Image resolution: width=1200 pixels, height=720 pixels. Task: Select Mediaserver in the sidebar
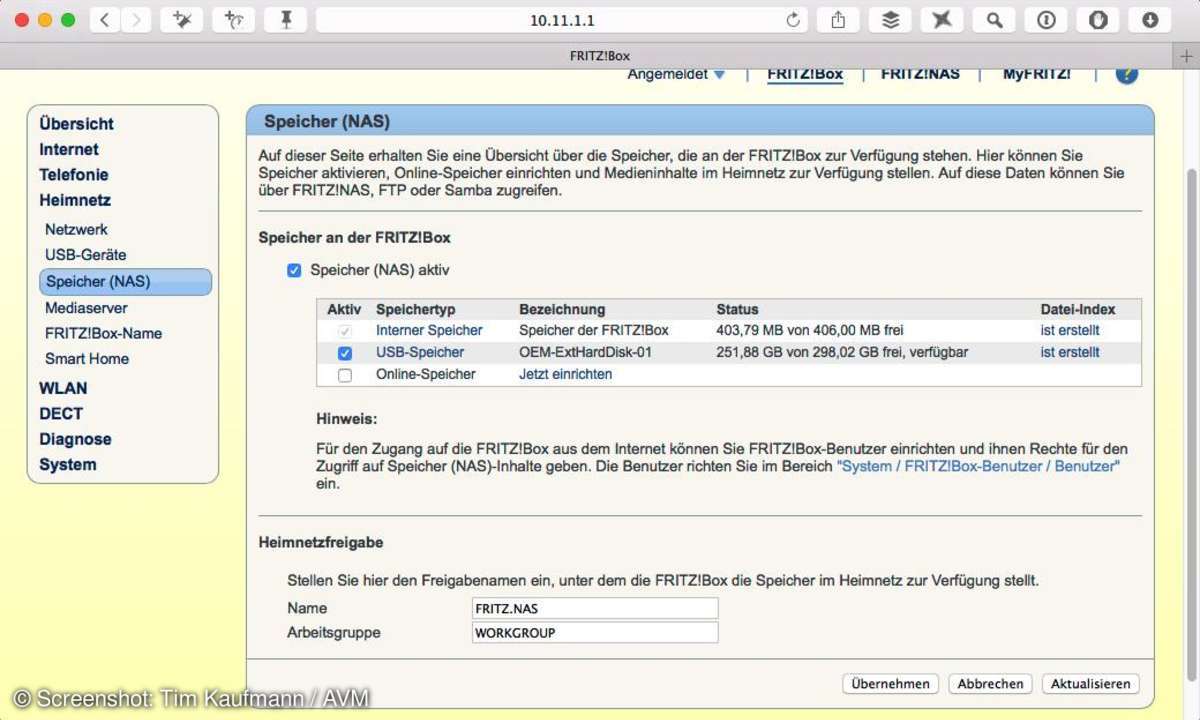pyautogui.click(x=87, y=308)
